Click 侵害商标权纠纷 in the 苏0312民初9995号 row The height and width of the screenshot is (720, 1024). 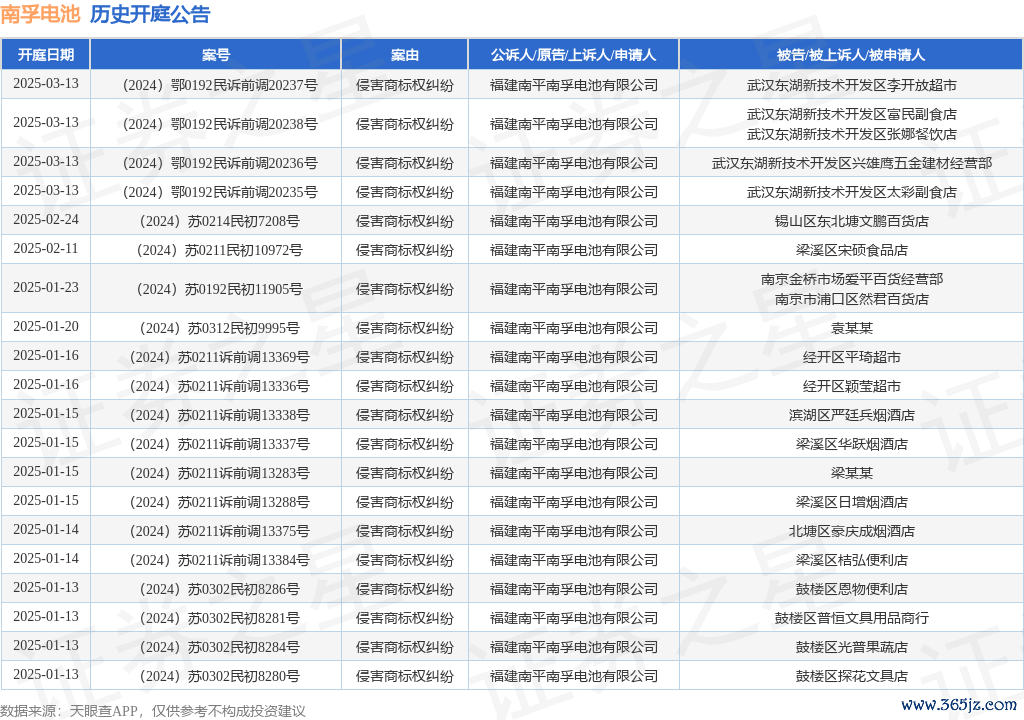(x=404, y=328)
